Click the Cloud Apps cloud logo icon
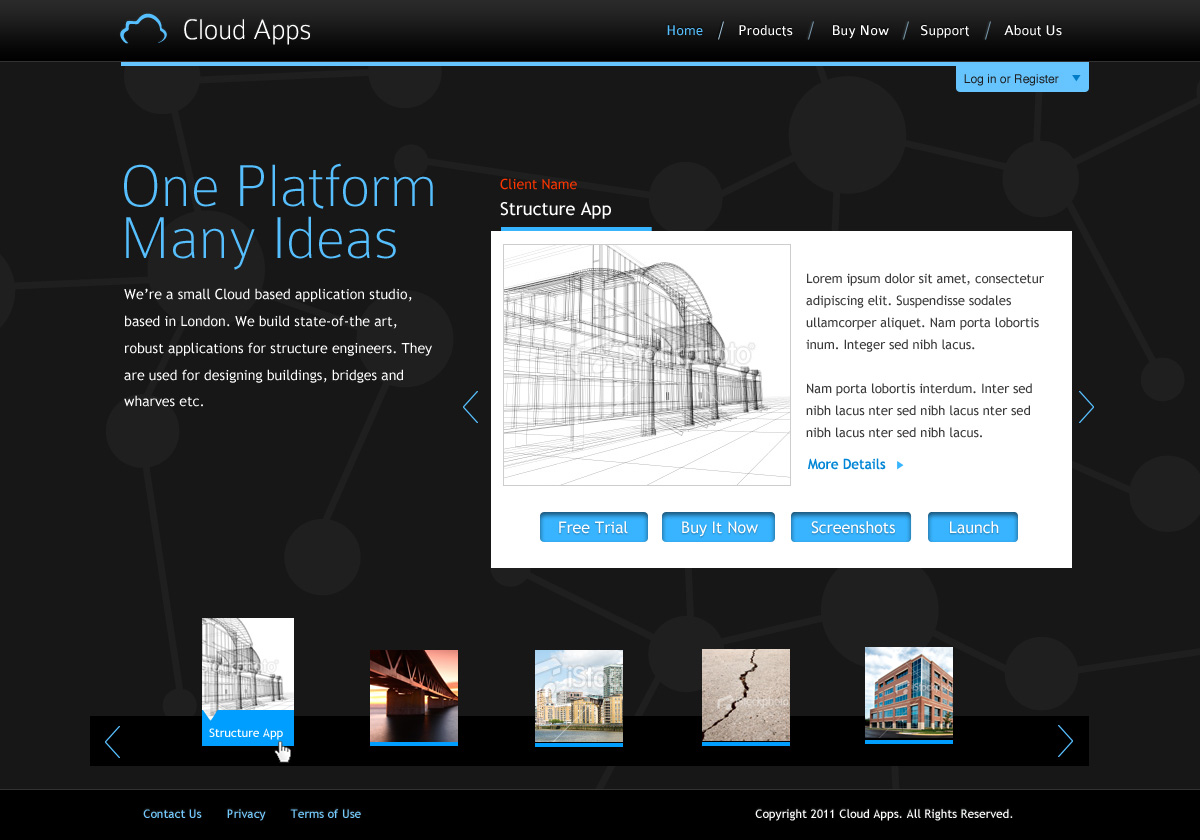1200x840 pixels. 143,30
